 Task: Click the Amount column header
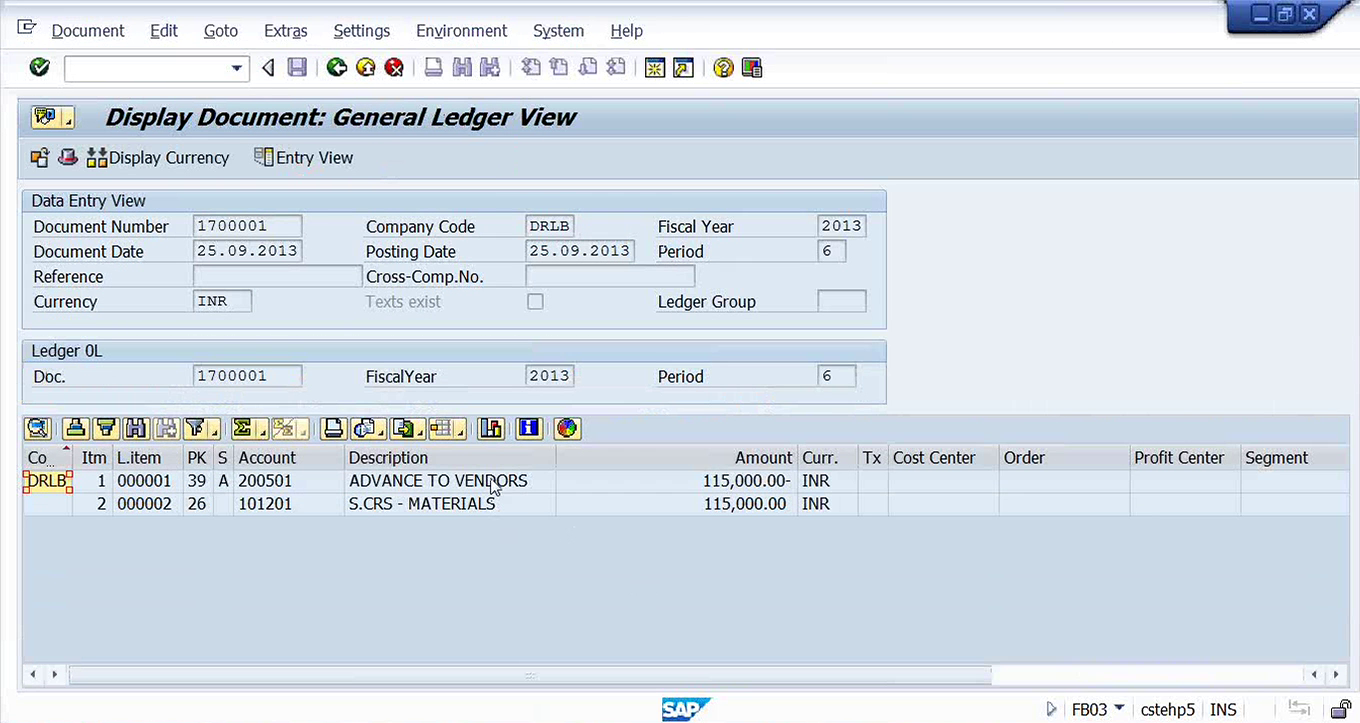point(676,458)
